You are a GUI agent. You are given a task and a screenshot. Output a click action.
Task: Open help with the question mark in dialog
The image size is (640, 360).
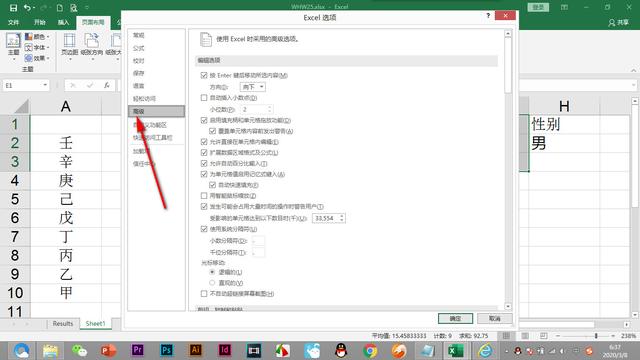488,16
